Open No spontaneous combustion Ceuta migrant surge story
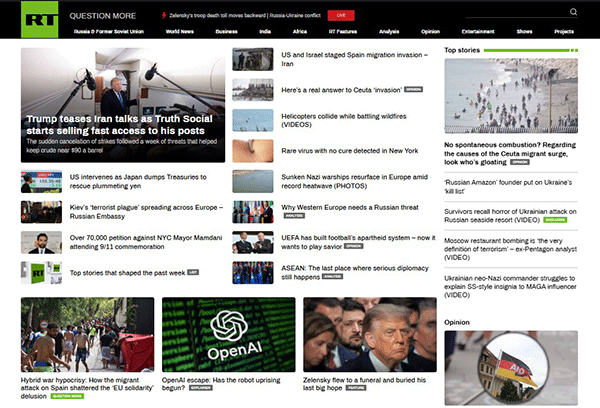This screenshot has height=408, width=600. (510, 153)
